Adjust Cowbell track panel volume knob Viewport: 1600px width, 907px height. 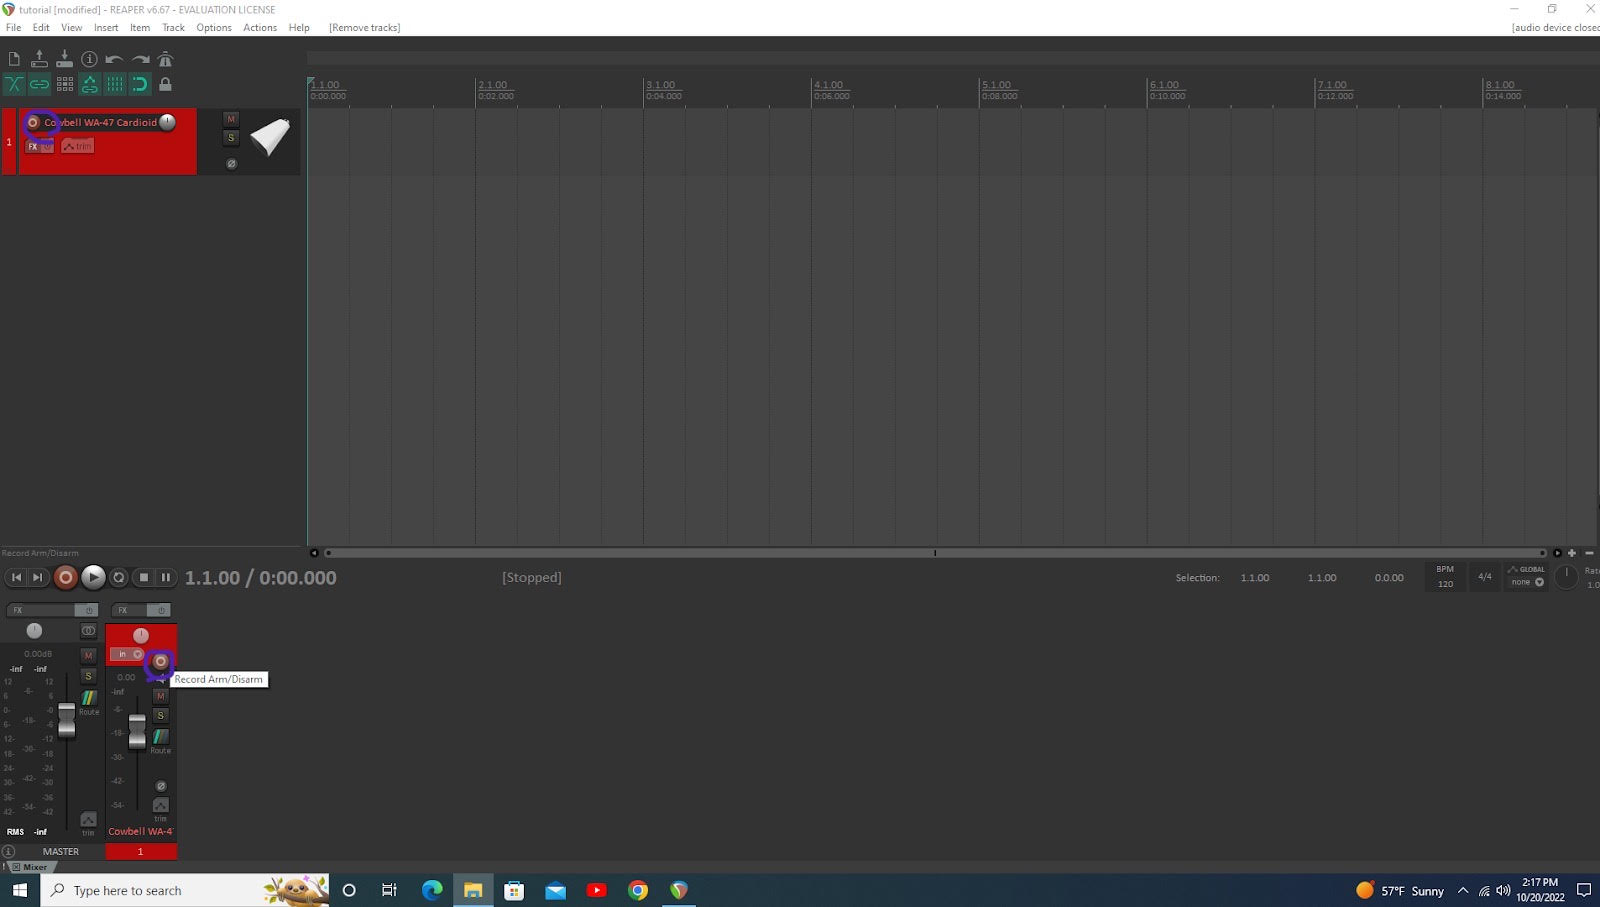coord(167,122)
